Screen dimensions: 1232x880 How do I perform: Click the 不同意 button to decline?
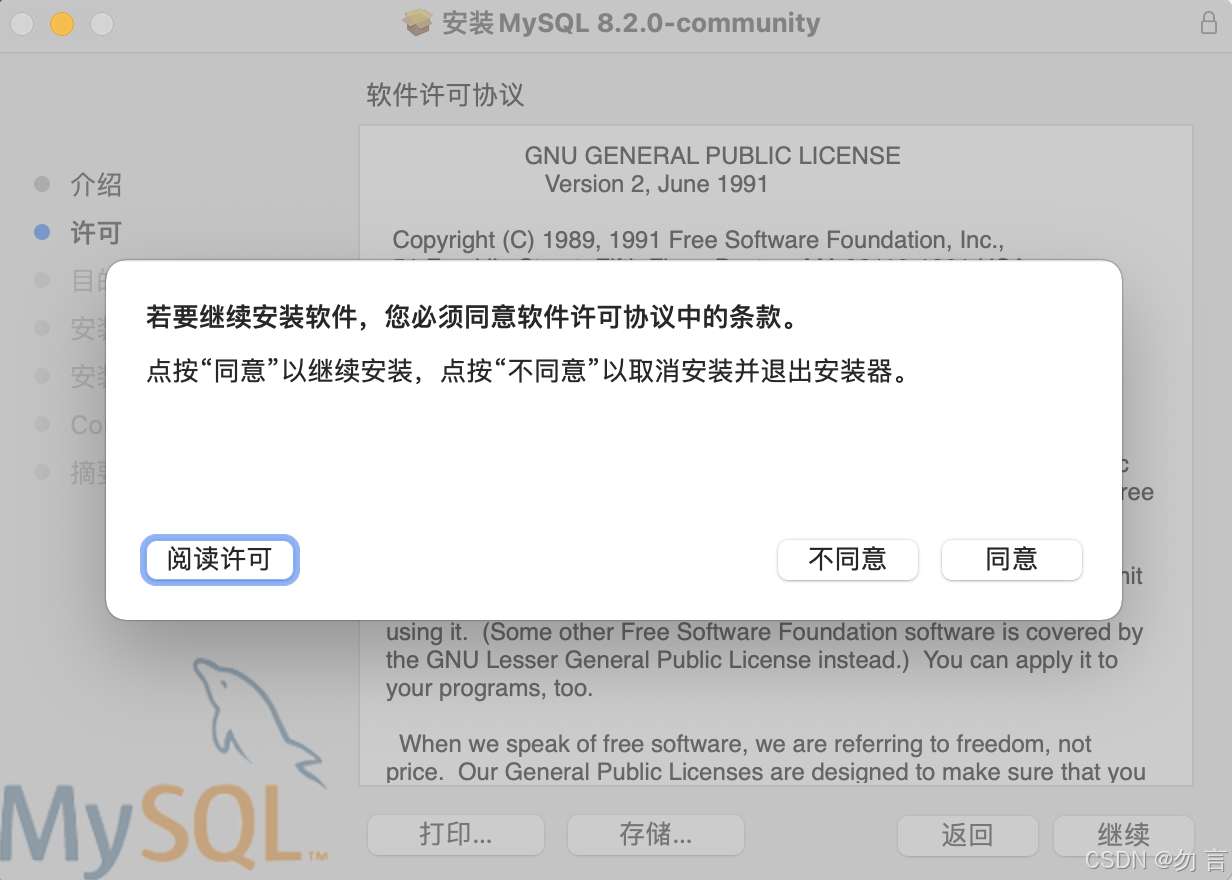click(x=847, y=559)
